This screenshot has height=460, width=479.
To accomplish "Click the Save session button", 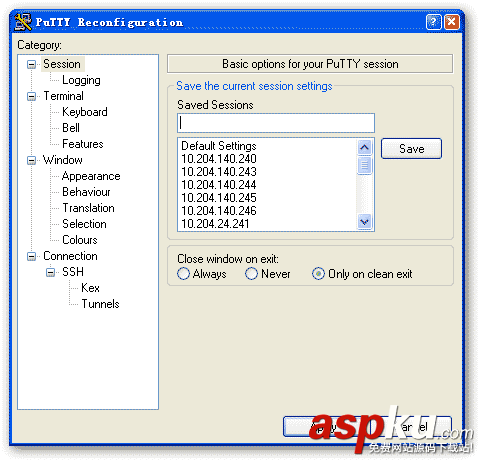I will coord(412,149).
